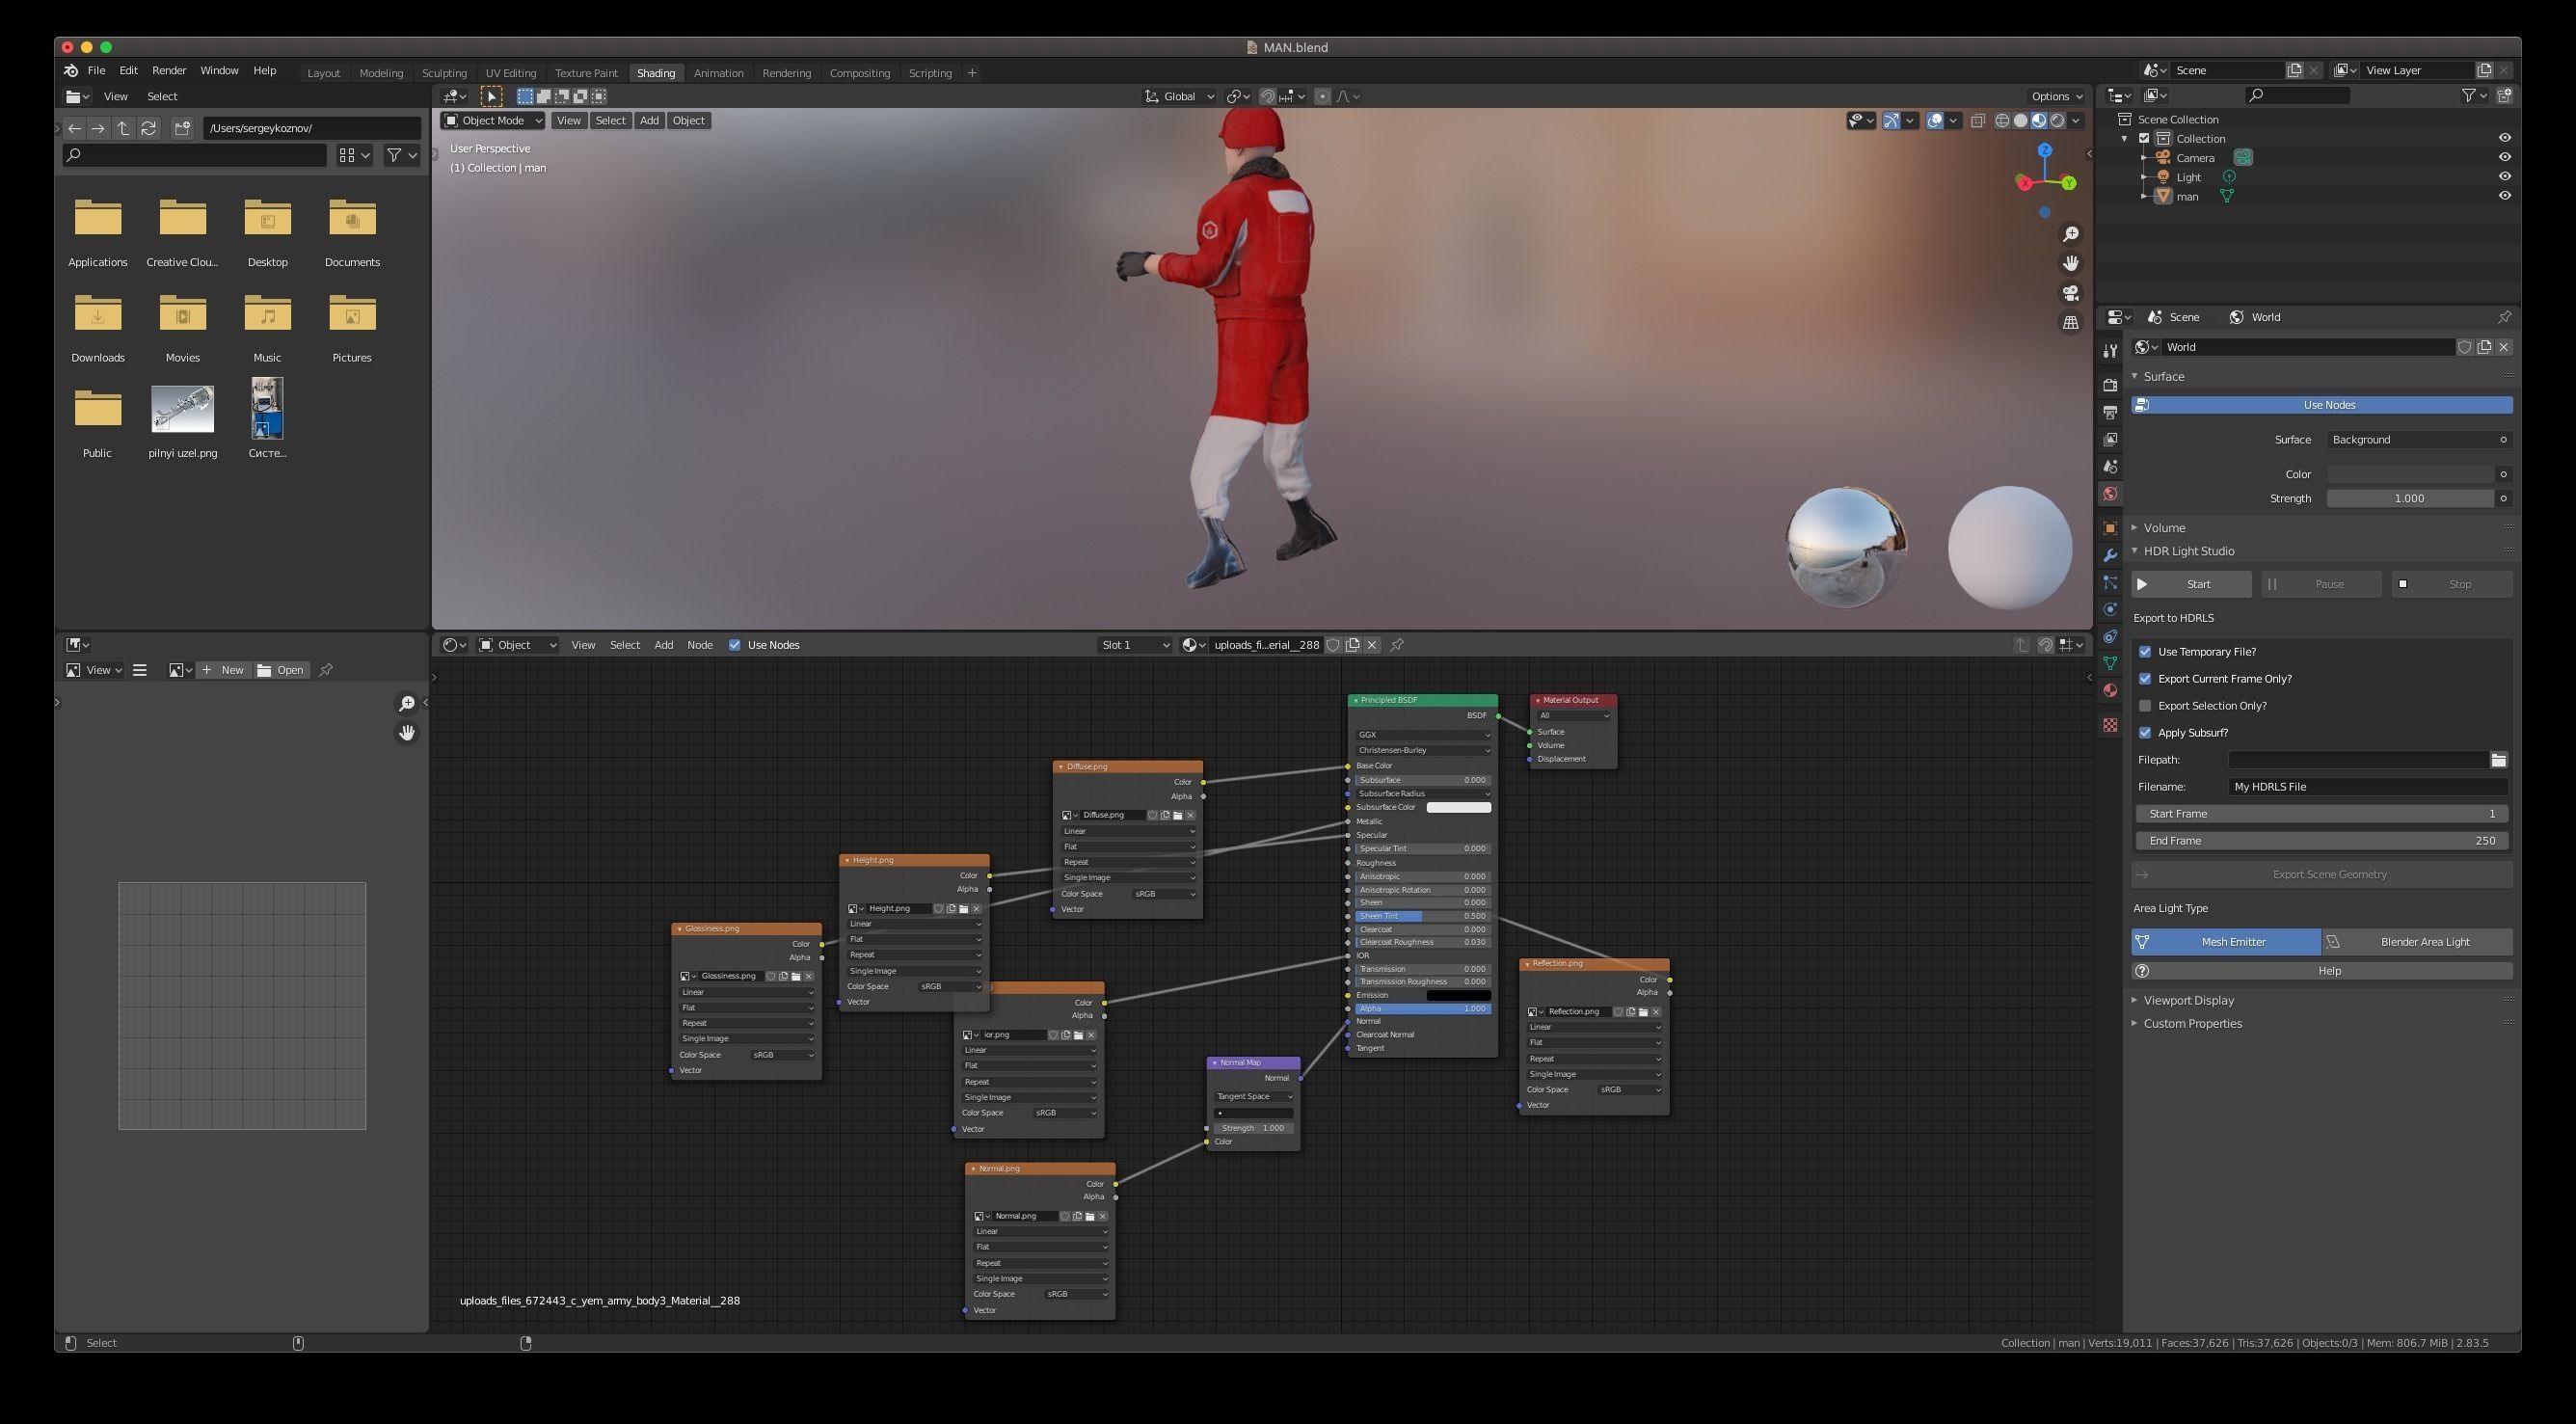Pin the World properties panel
The height and width of the screenshot is (1424, 2576).
click(x=2504, y=317)
